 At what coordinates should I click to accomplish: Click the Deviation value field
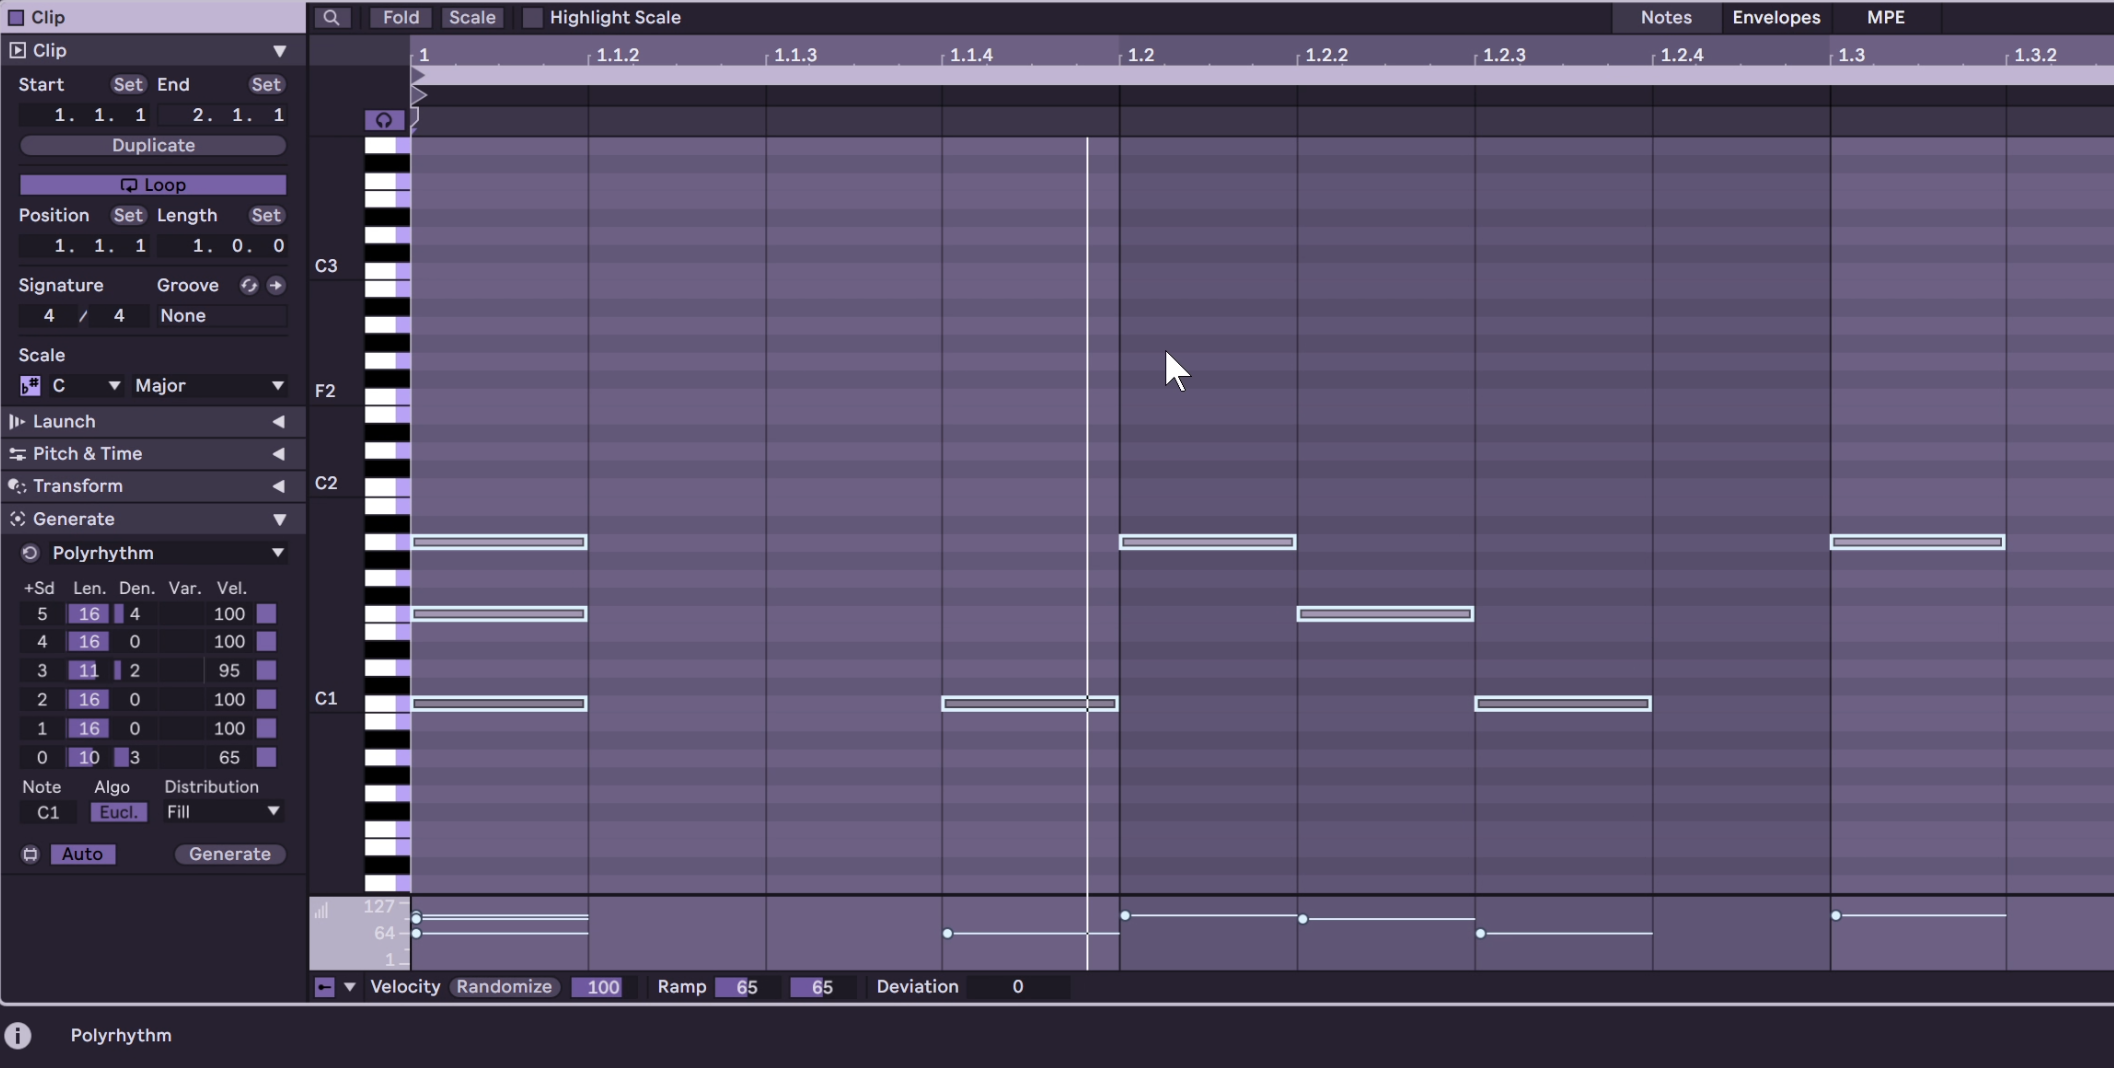click(x=1017, y=987)
